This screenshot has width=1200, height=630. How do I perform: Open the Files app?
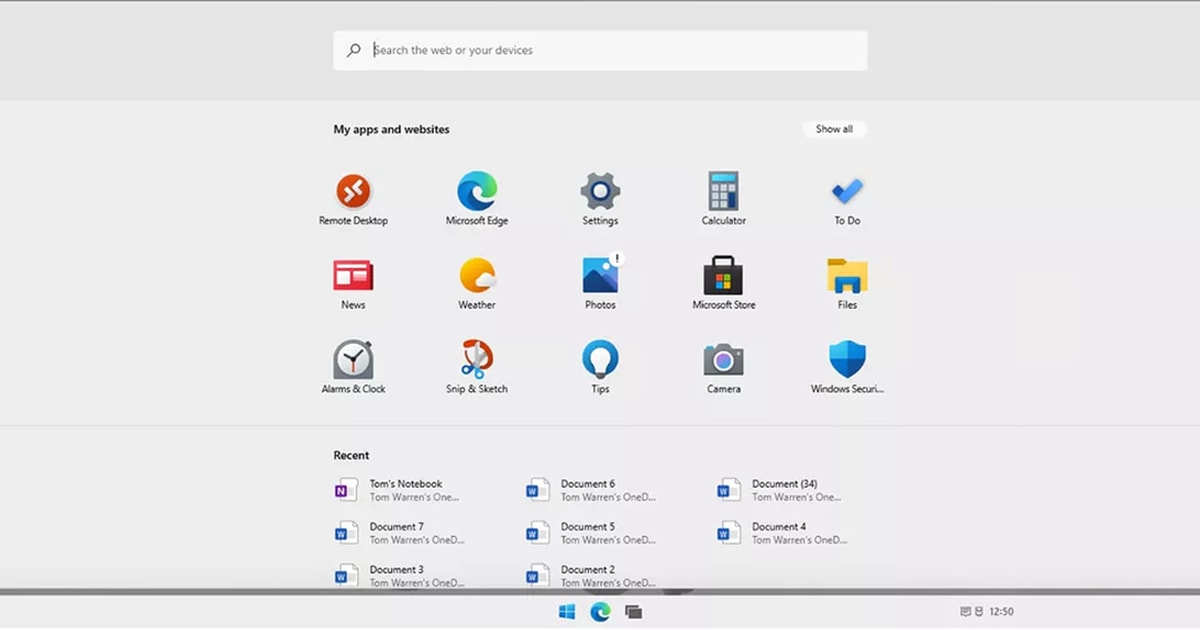pyautogui.click(x=847, y=283)
